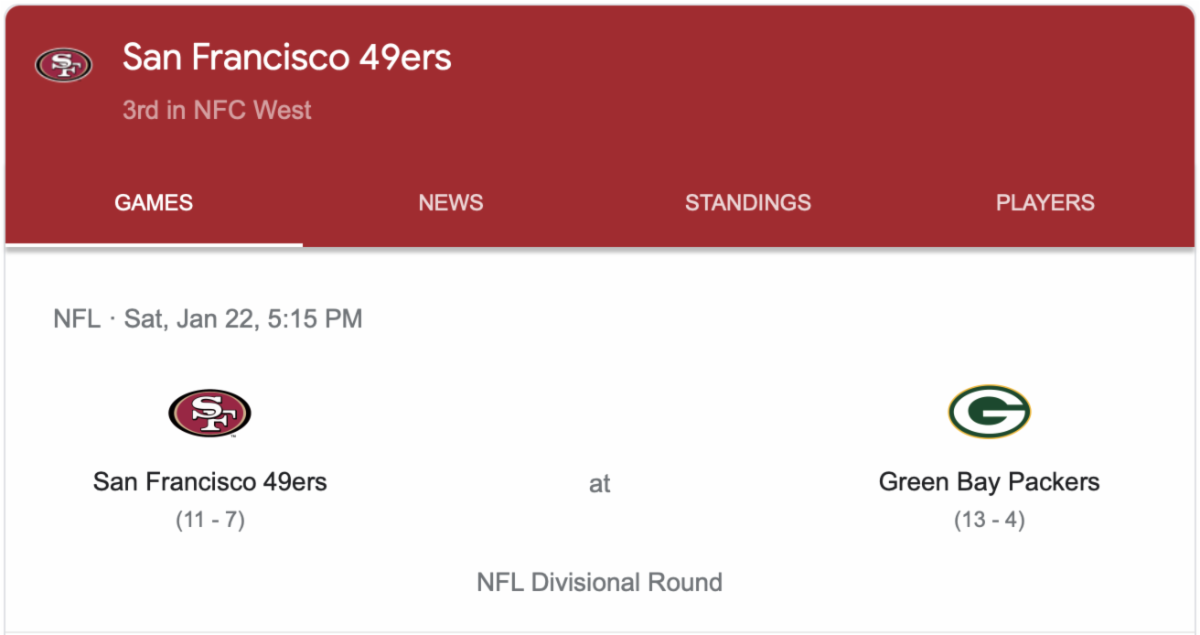Image resolution: width=1200 pixels, height=635 pixels.
Task: Click the 49ers logo in game card
Action: point(209,413)
